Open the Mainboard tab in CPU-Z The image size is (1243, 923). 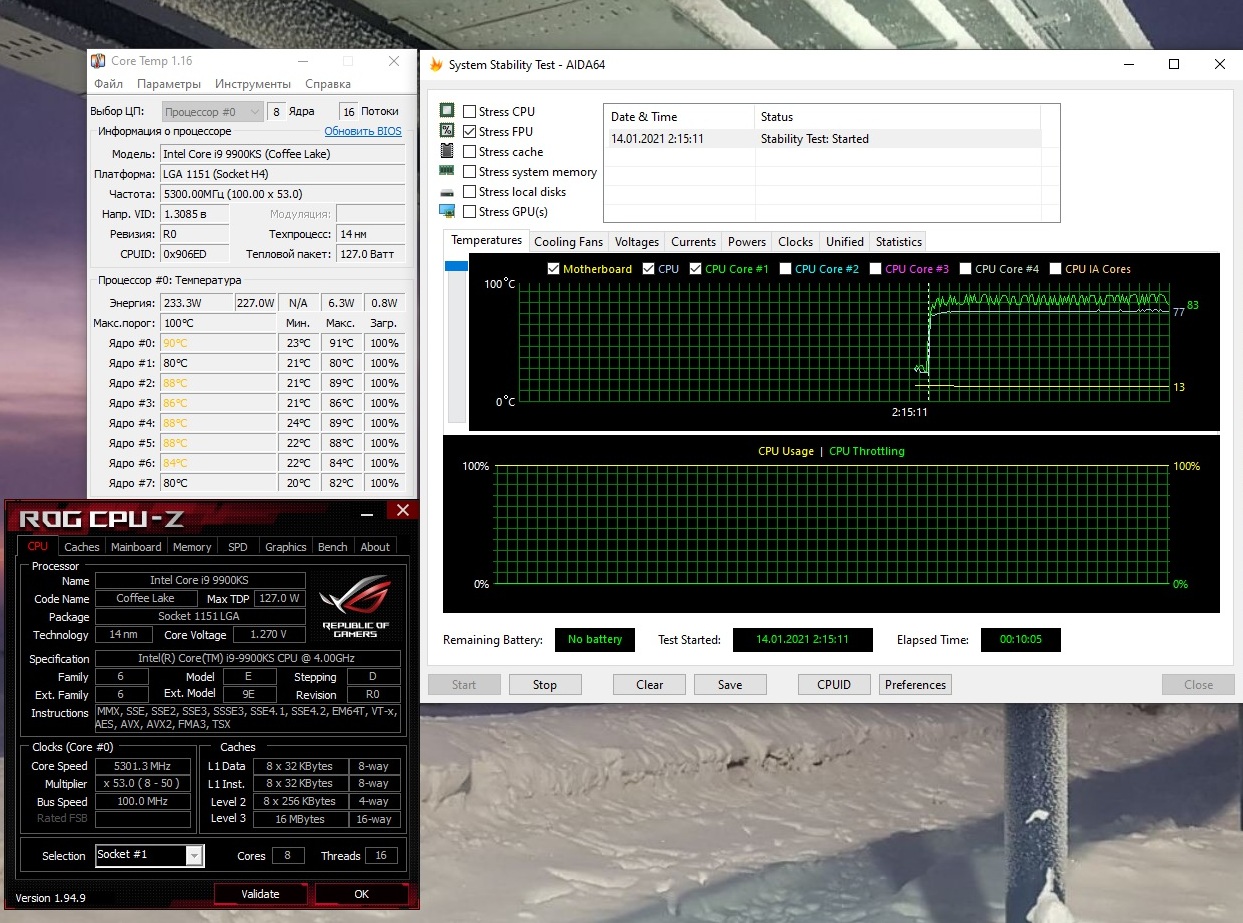pyautogui.click(x=136, y=547)
